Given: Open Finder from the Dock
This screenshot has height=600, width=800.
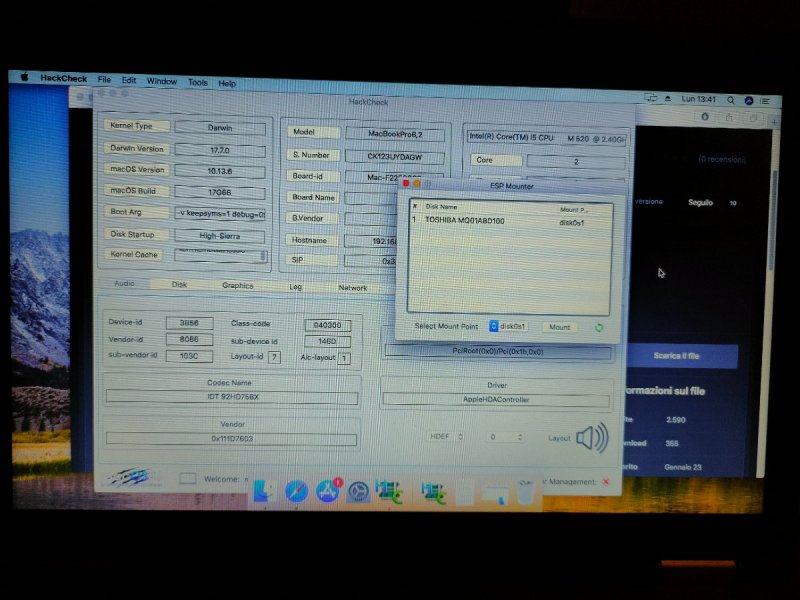Looking at the screenshot, I should click(x=265, y=491).
